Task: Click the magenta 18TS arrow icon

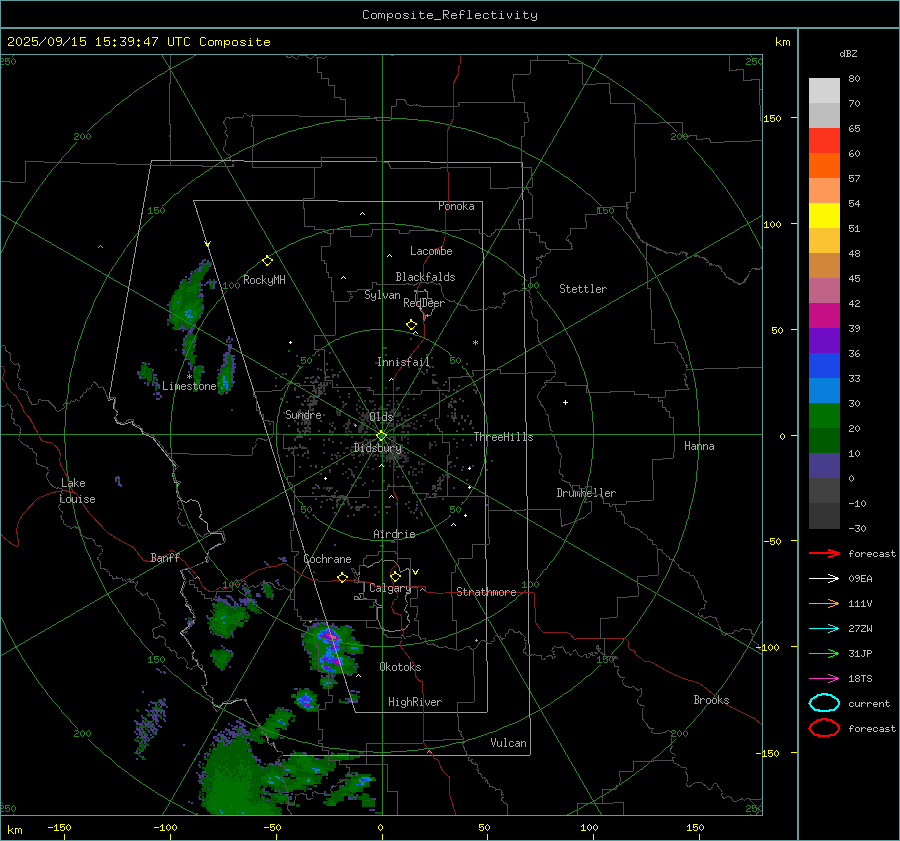Action: [824, 679]
